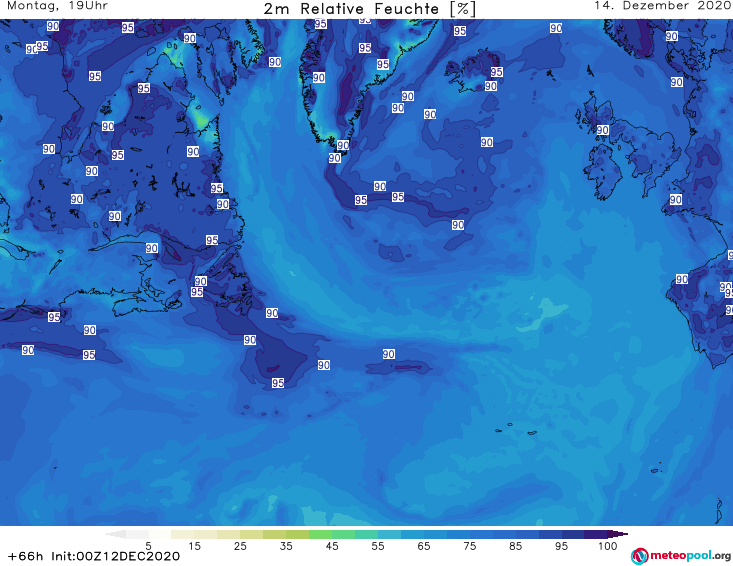Click the "+66h" forecast hour text
This screenshot has height=566, width=733.
(x=25, y=556)
